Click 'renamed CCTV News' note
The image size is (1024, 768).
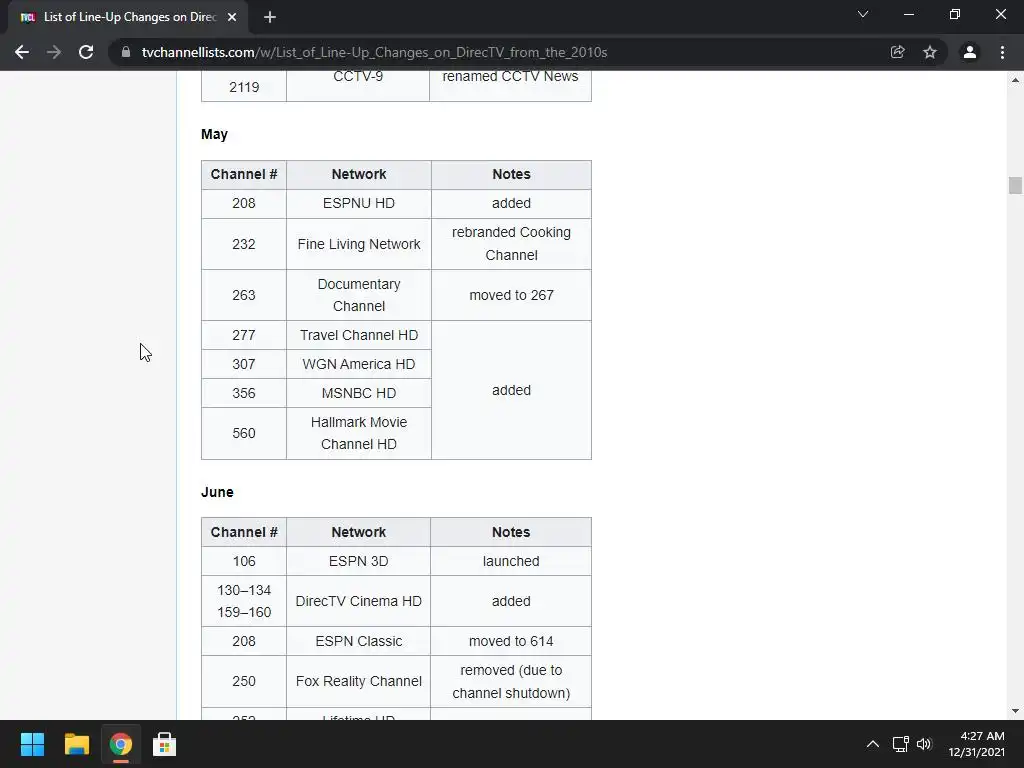click(x=511, y=85)
